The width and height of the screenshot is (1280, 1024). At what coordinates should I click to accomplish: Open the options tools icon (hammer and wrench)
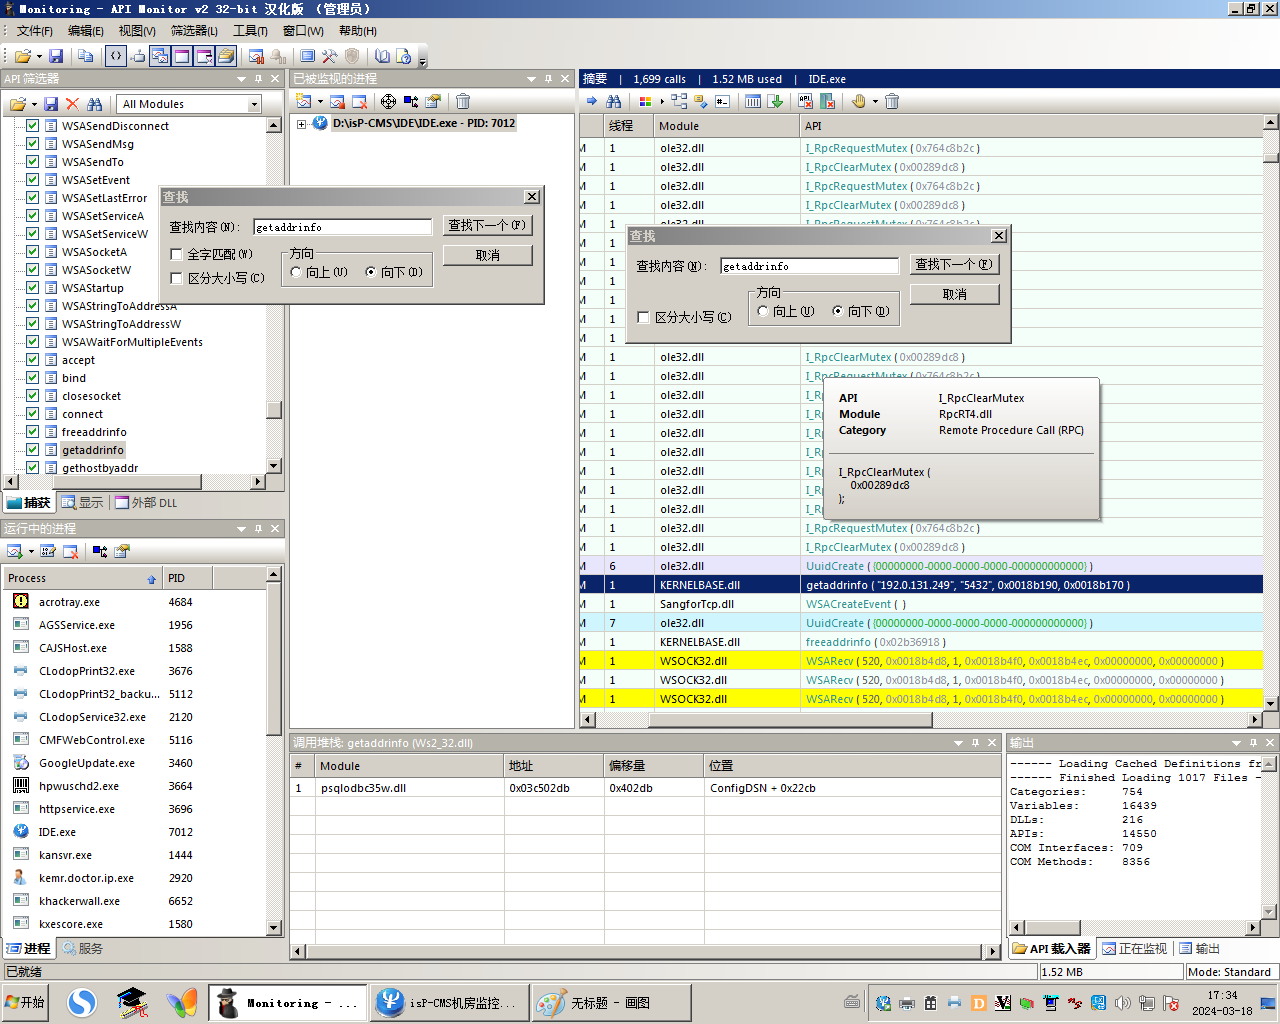(x=329, y=56)
